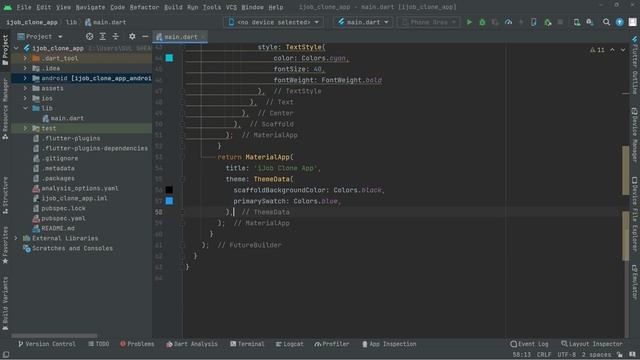Open Profiler tool window

click(x=332, y=344)
